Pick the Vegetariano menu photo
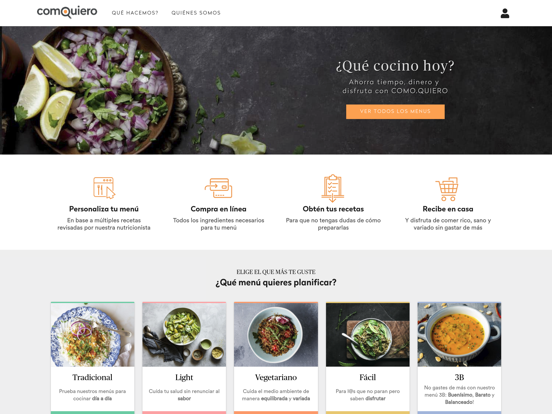 point(276,334)
